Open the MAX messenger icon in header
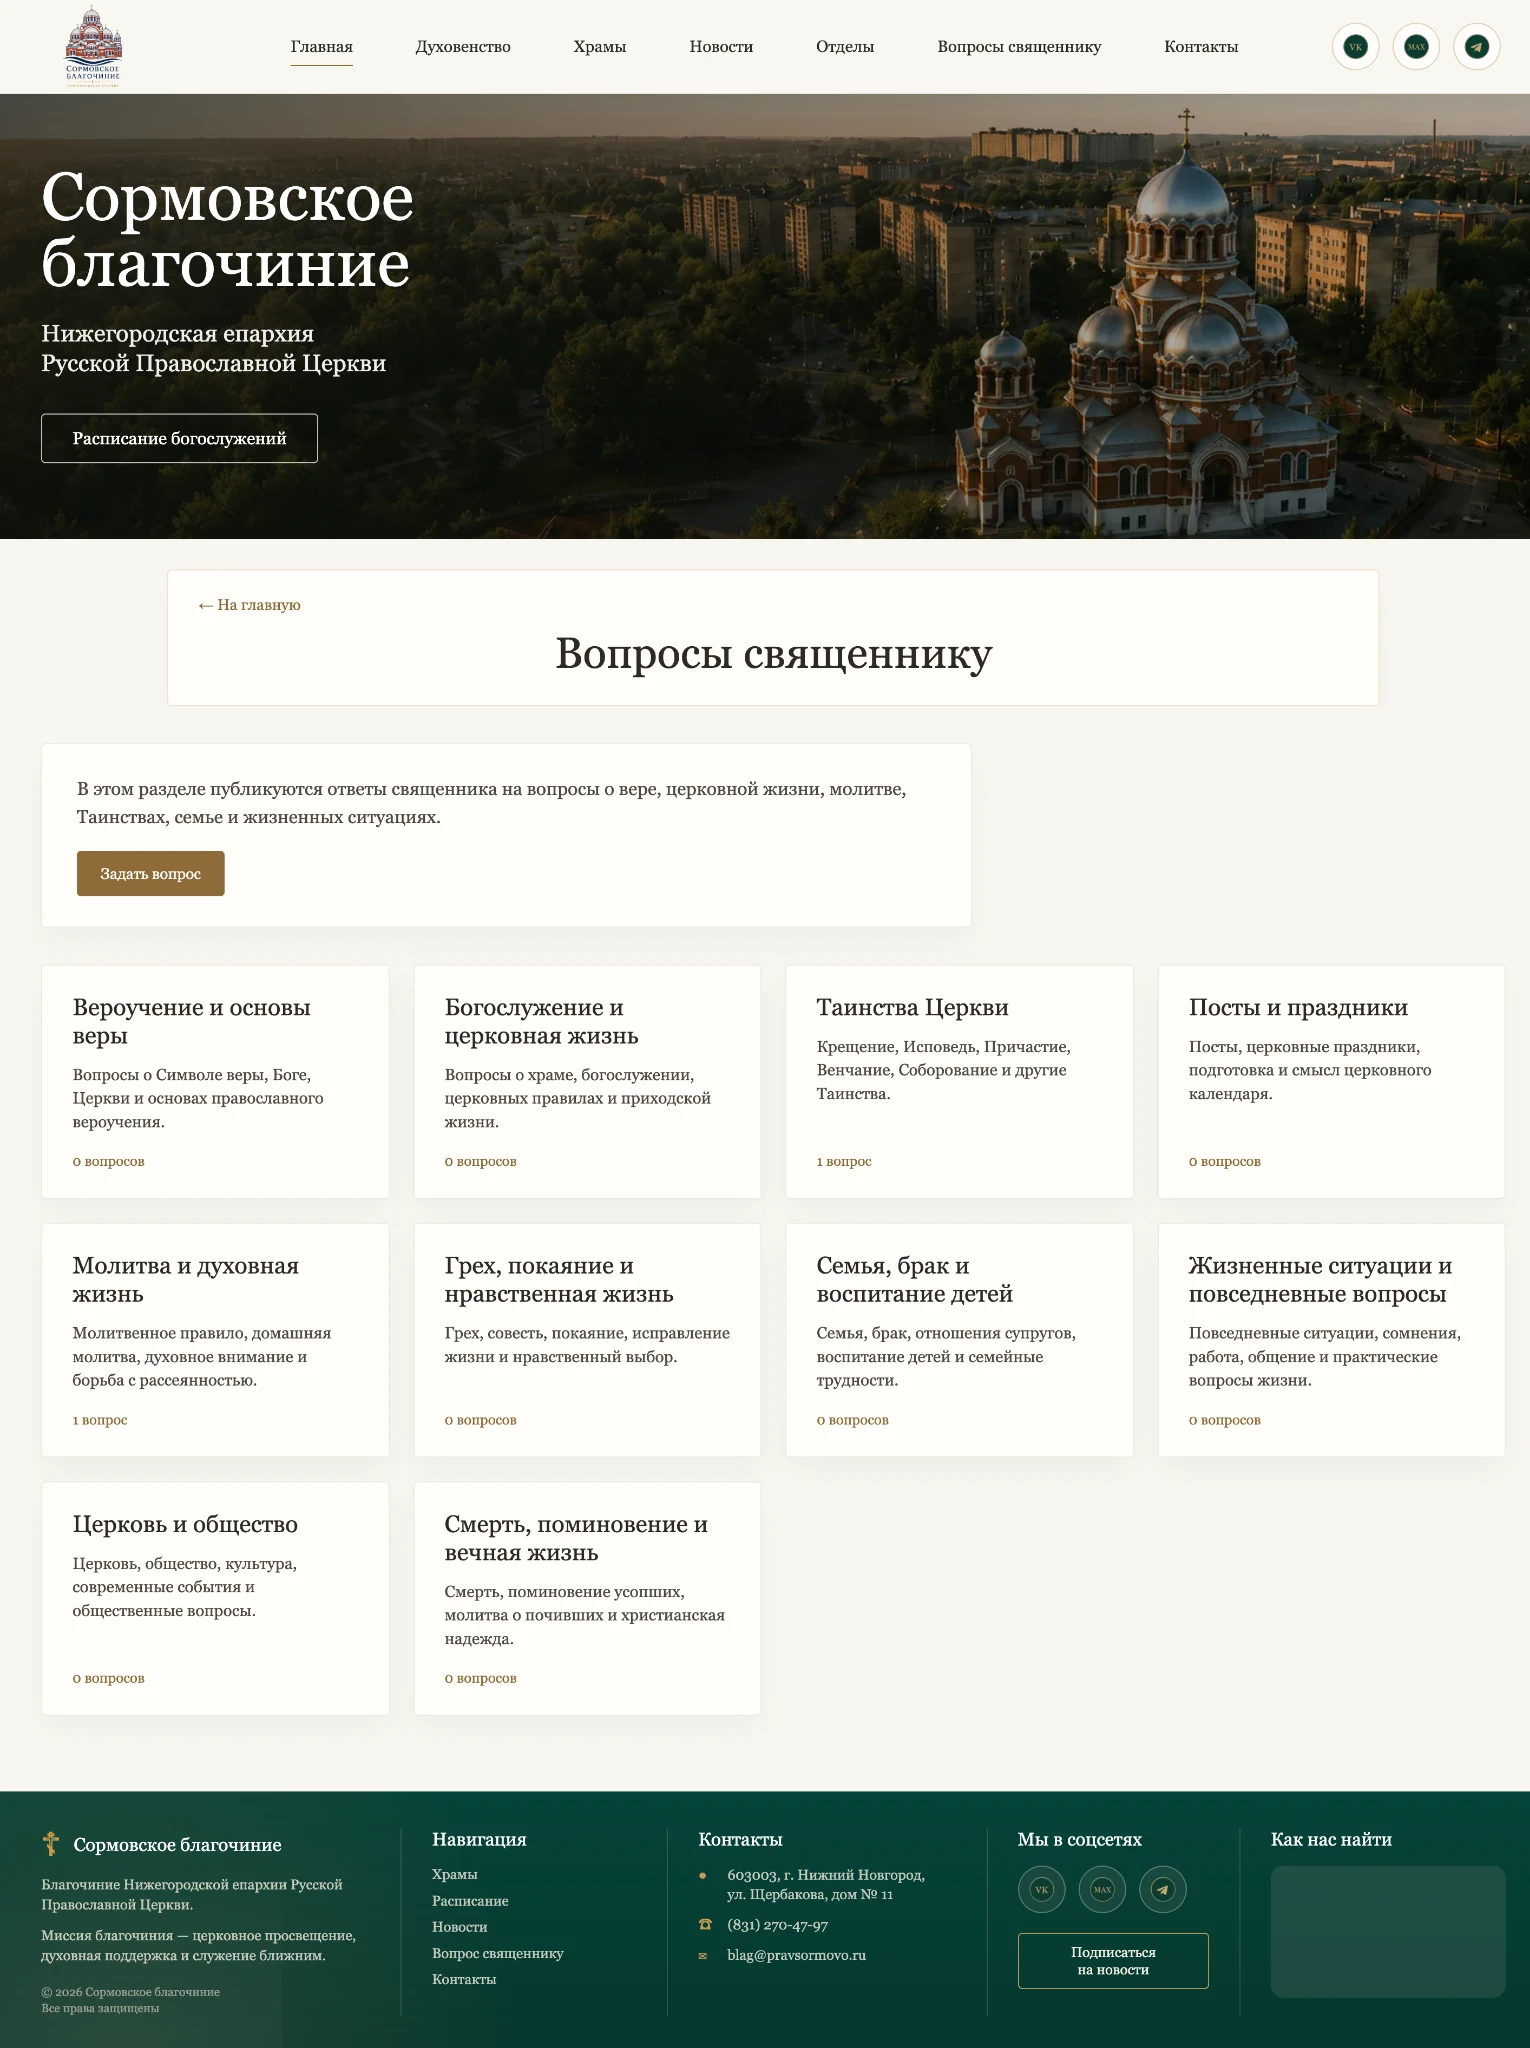This screenshot has height=2048, width=1530. click(1416, 47)
